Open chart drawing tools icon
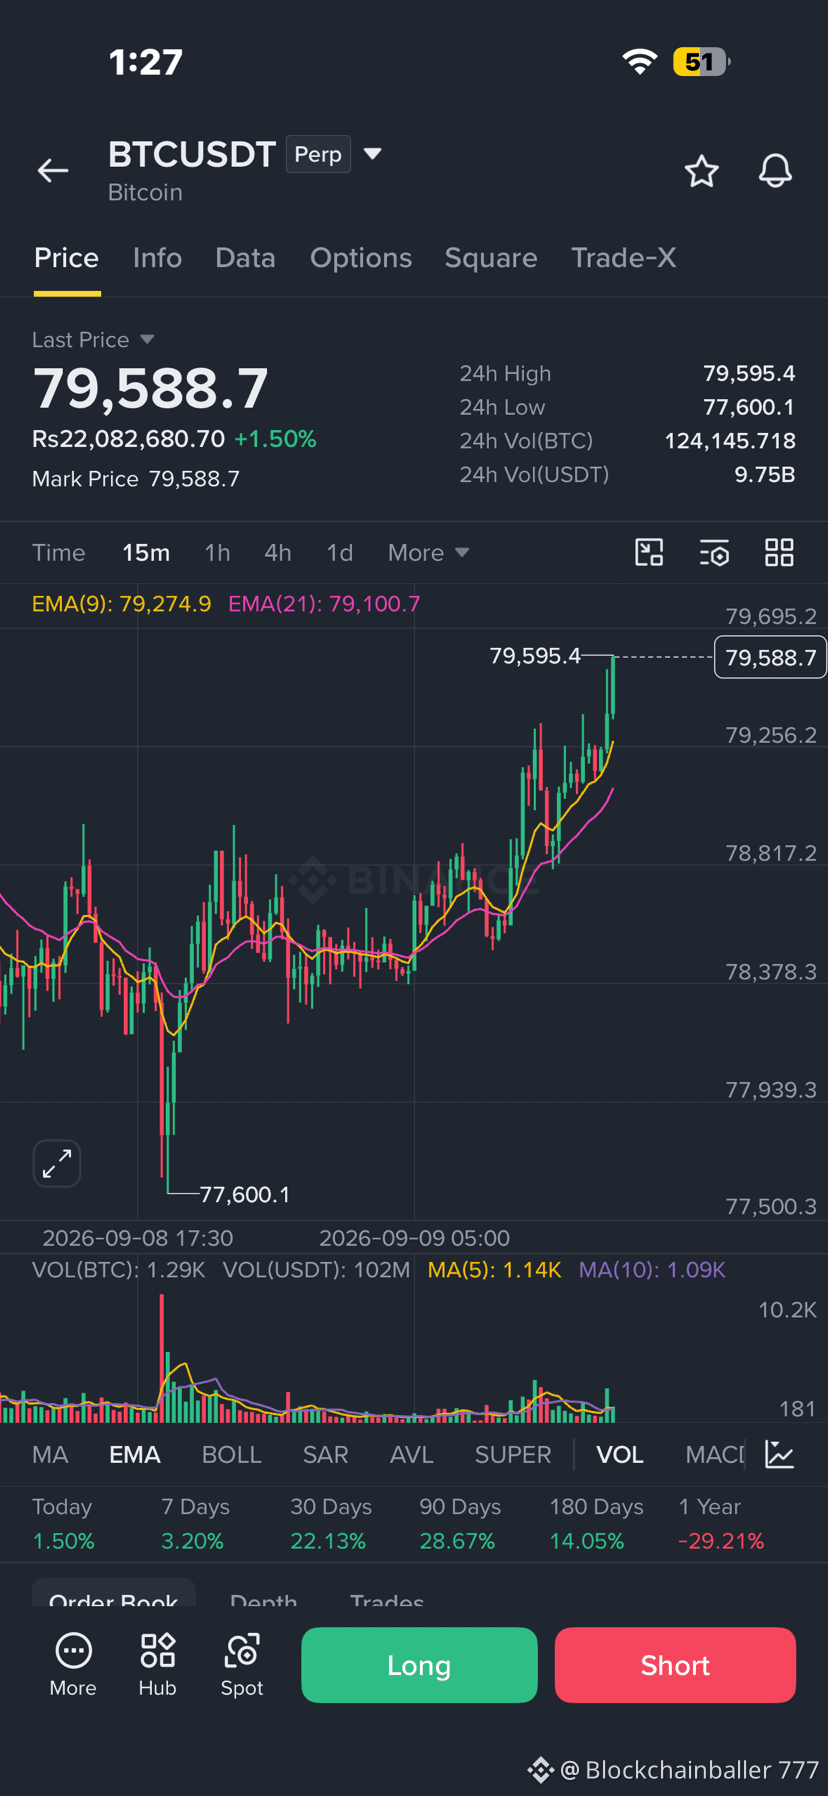The height and width of the screenshot is (1796, 828). click(649, 553)
